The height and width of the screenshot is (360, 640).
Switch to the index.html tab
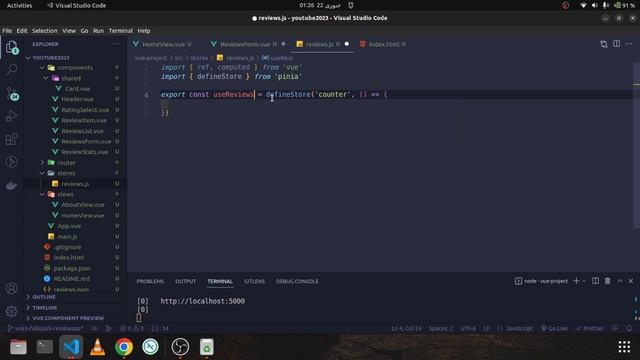click(x=384, y=44)
